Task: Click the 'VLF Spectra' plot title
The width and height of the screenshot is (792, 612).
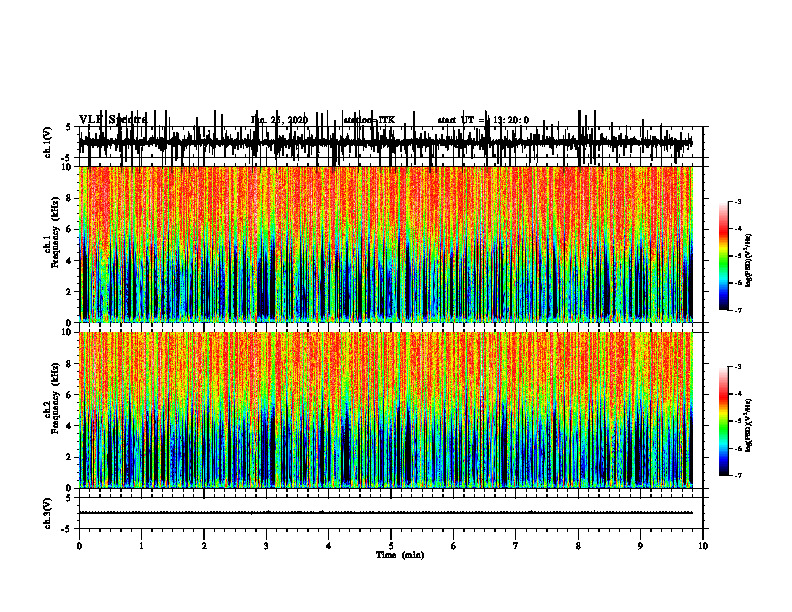Action: point(113,120)
